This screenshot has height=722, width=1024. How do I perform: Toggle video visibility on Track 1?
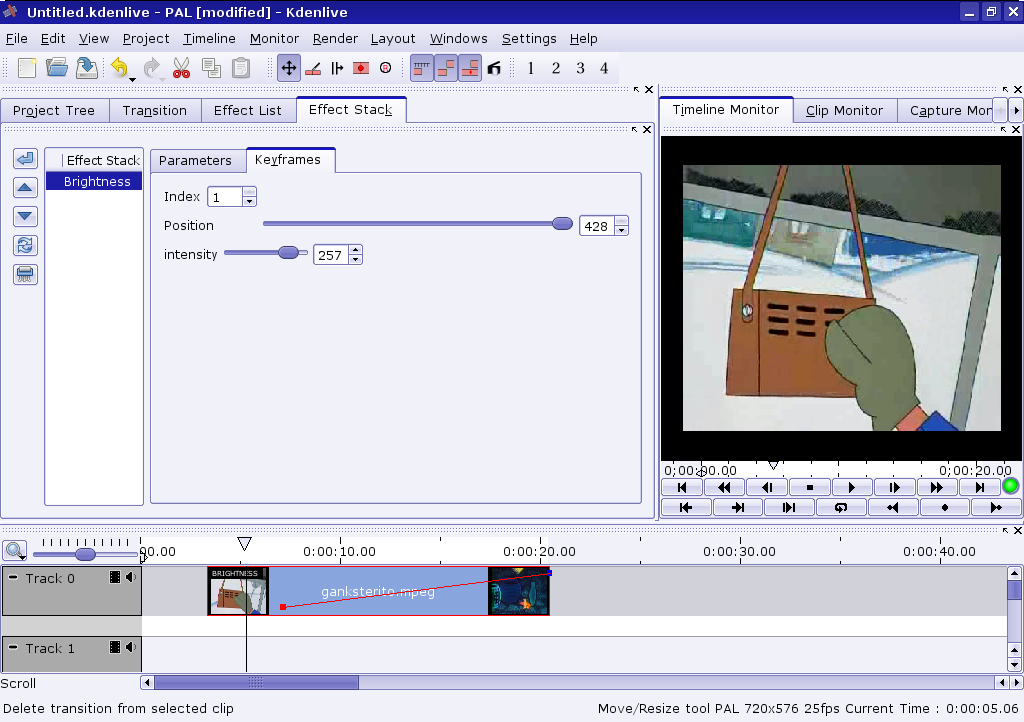click(x=115, y=647)
